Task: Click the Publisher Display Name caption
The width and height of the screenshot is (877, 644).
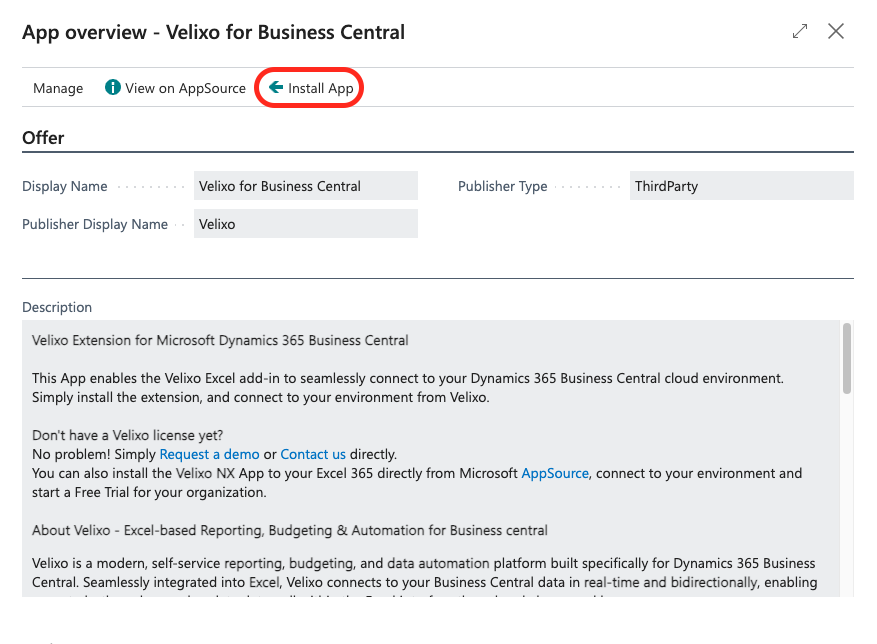Action: click(95, 224)
